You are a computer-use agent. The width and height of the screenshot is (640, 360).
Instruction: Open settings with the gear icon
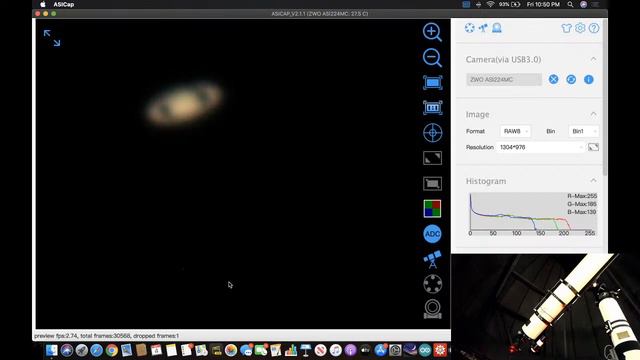(x=580, y=28)
